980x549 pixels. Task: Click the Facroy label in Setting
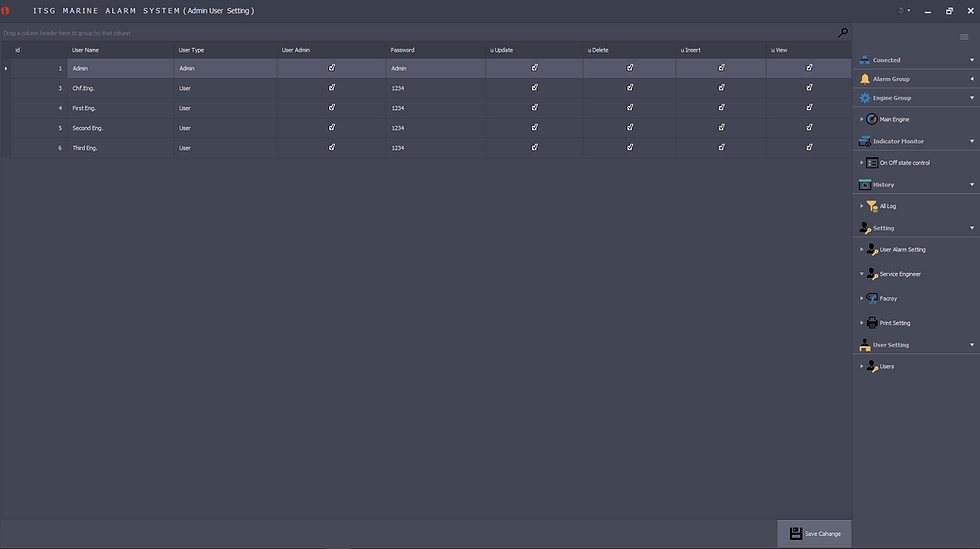(x=888, y=299)
